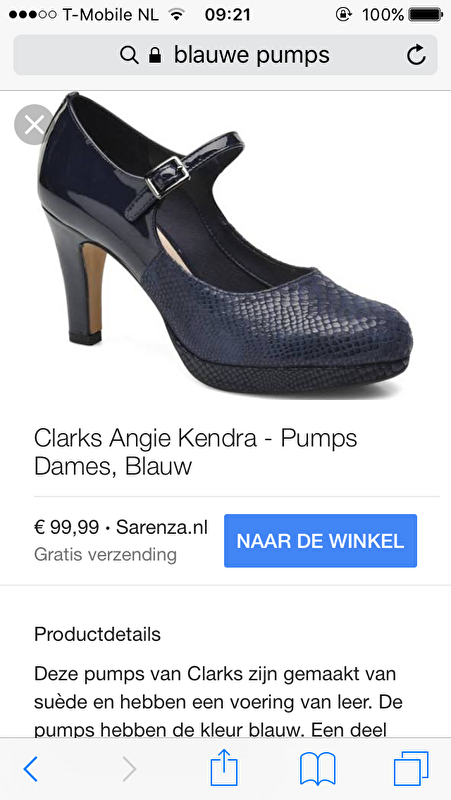Open the share sheet icon

pyautogui.click(x=224, y=767)
